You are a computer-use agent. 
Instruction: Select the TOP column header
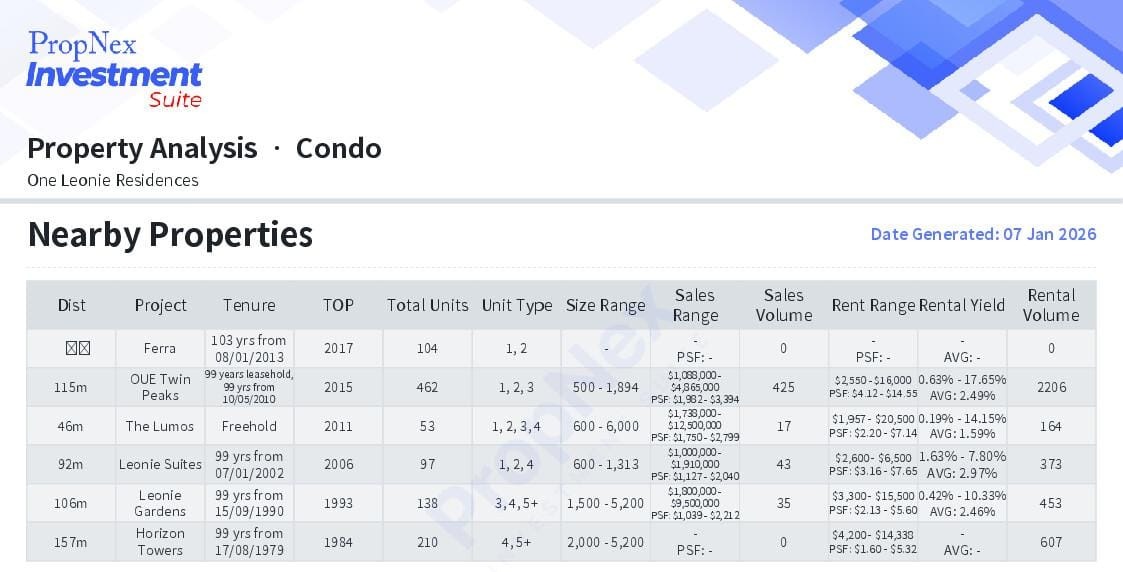(338, 305)
